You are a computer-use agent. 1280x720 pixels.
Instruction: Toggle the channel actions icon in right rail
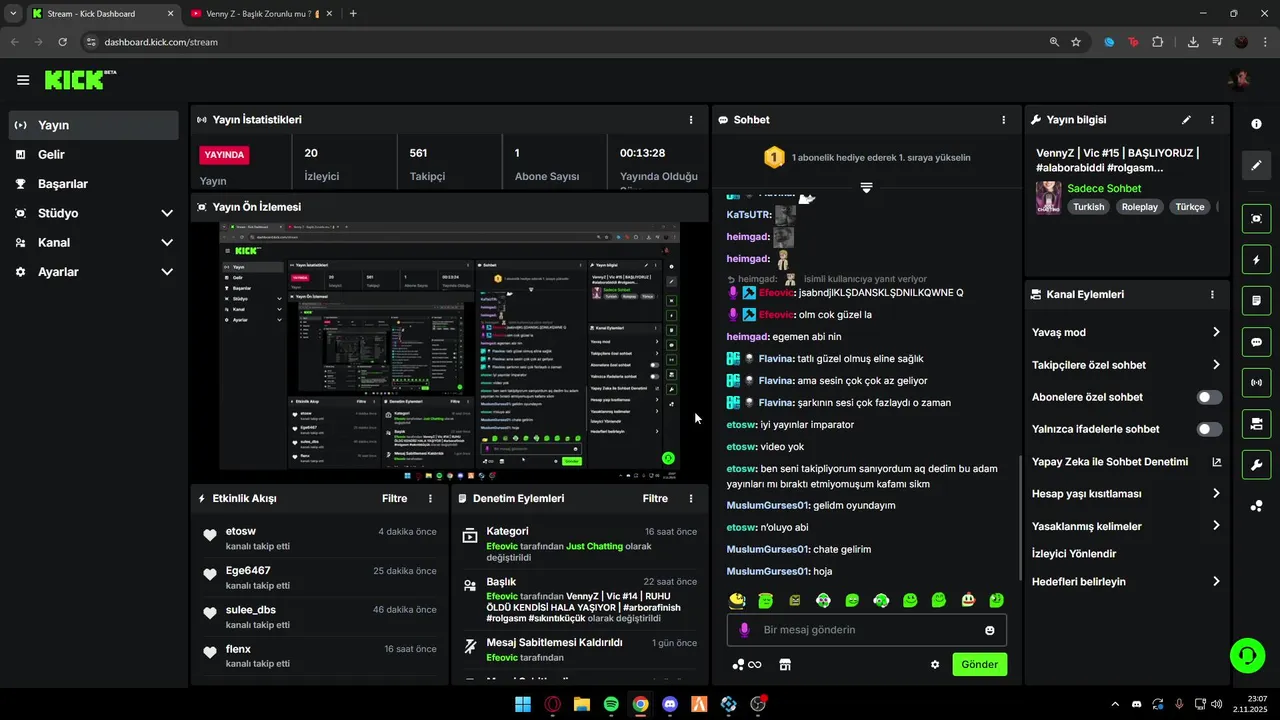[x=1257, y=423]
